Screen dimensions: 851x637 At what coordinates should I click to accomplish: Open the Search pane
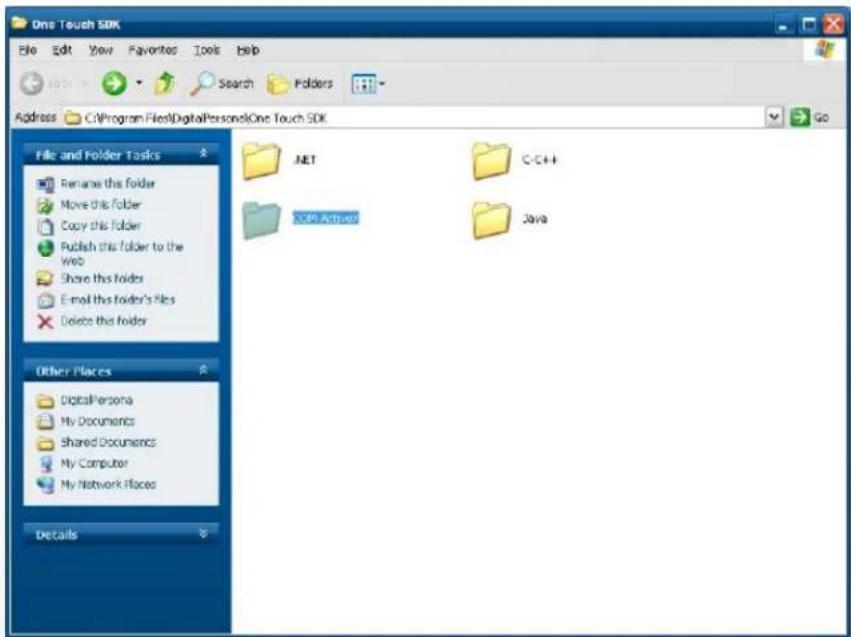pos(223,84)
